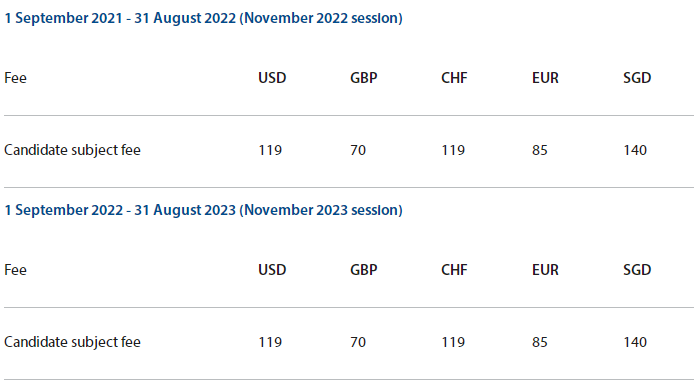Click the Fee header in second table
This screenshot has height=385, width=696.
pos(16,270)
